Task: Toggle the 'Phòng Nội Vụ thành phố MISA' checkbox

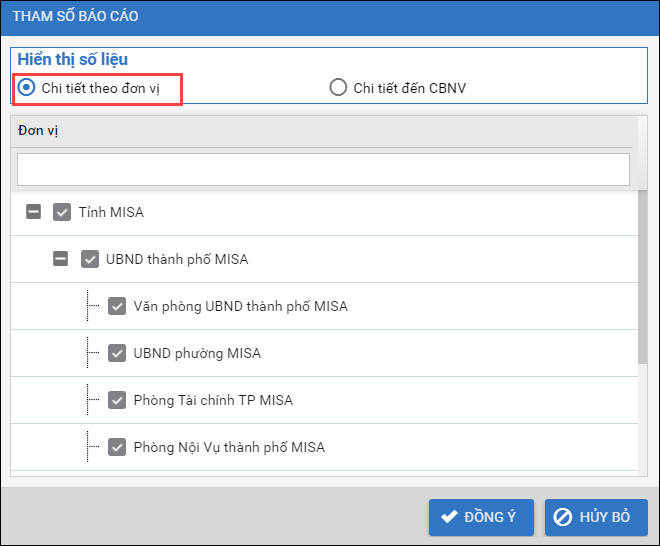Action: point(116,447)
